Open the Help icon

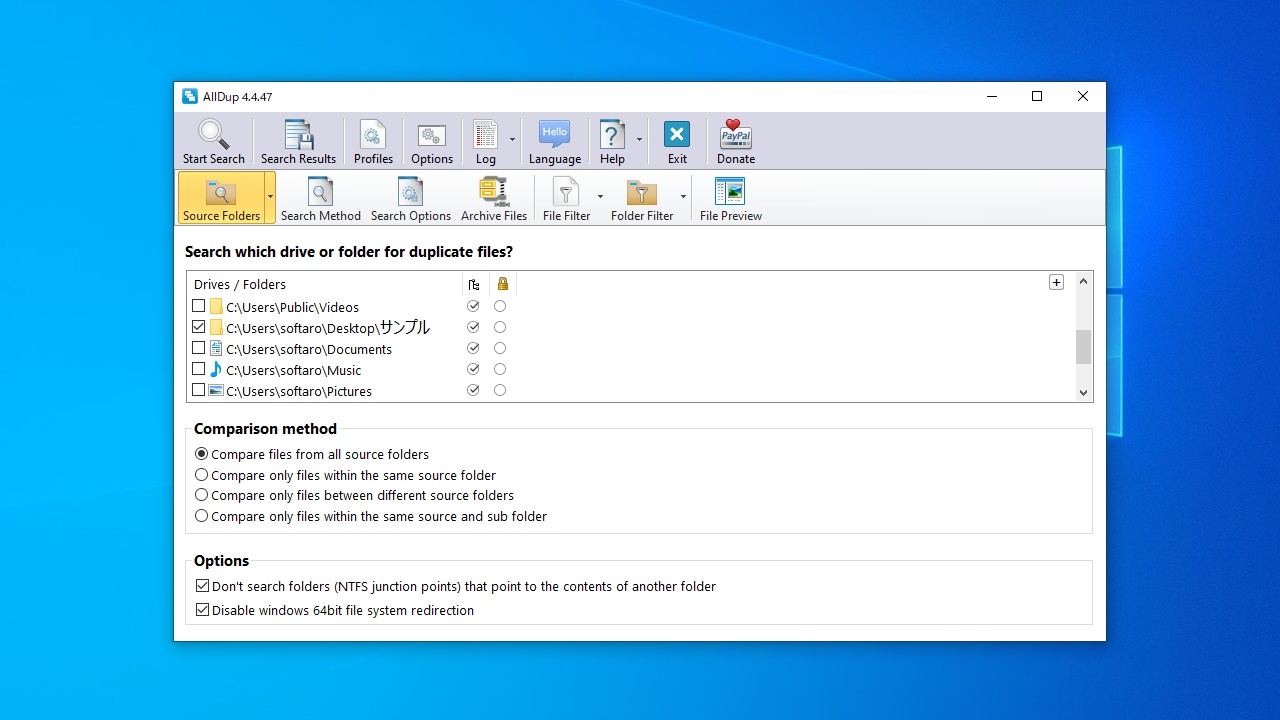click(612, 134)
